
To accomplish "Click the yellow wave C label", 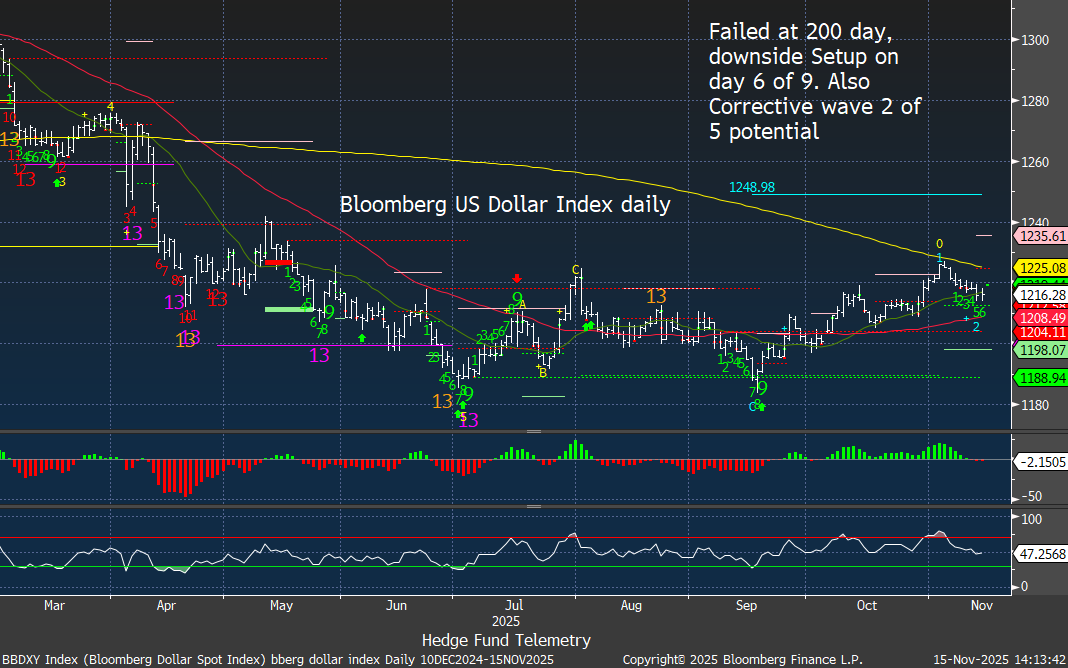I will pyautogui.click(x=576, y=269).
